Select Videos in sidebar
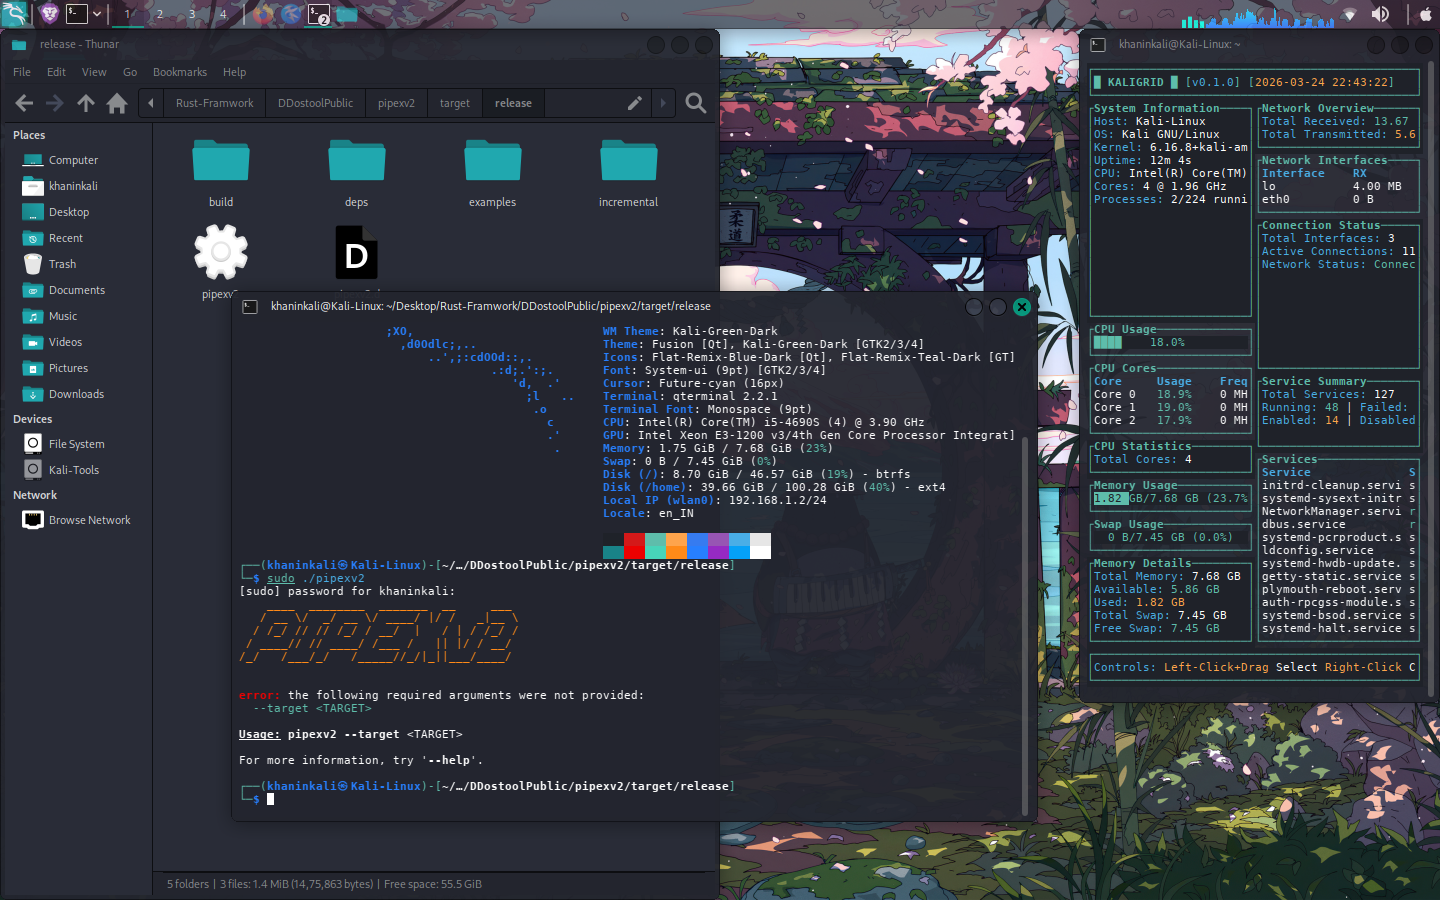Image resolution: width=1440 pixels, height=900 pixels. 77,342
